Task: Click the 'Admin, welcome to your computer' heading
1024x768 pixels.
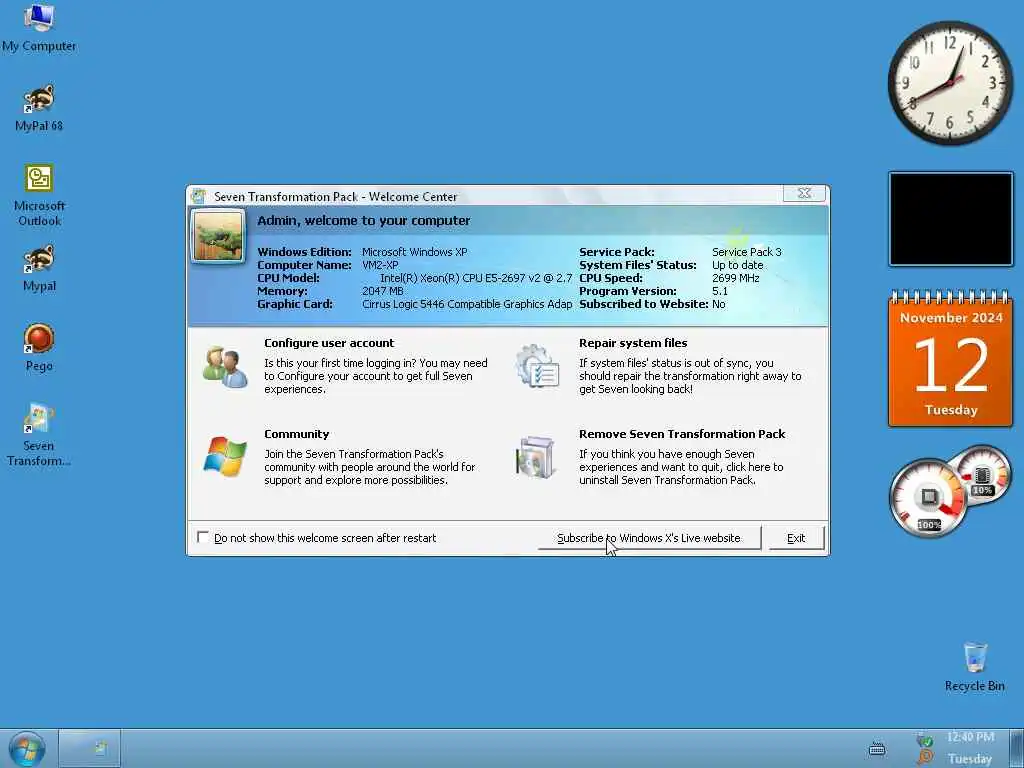Action: tap(364, 221)
